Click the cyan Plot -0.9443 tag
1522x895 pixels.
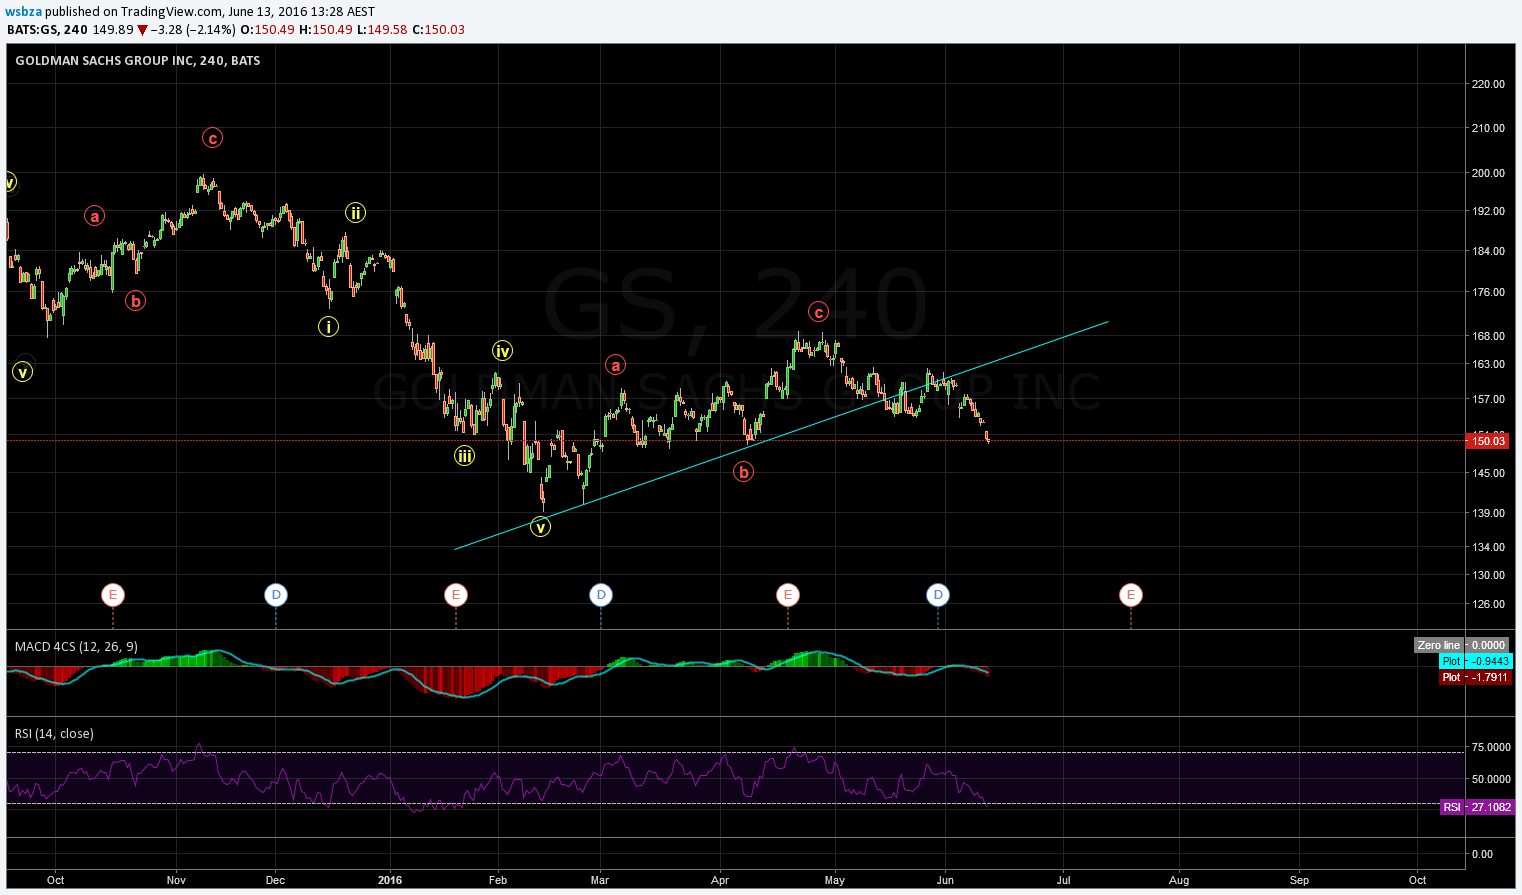tap(1475, 661)
